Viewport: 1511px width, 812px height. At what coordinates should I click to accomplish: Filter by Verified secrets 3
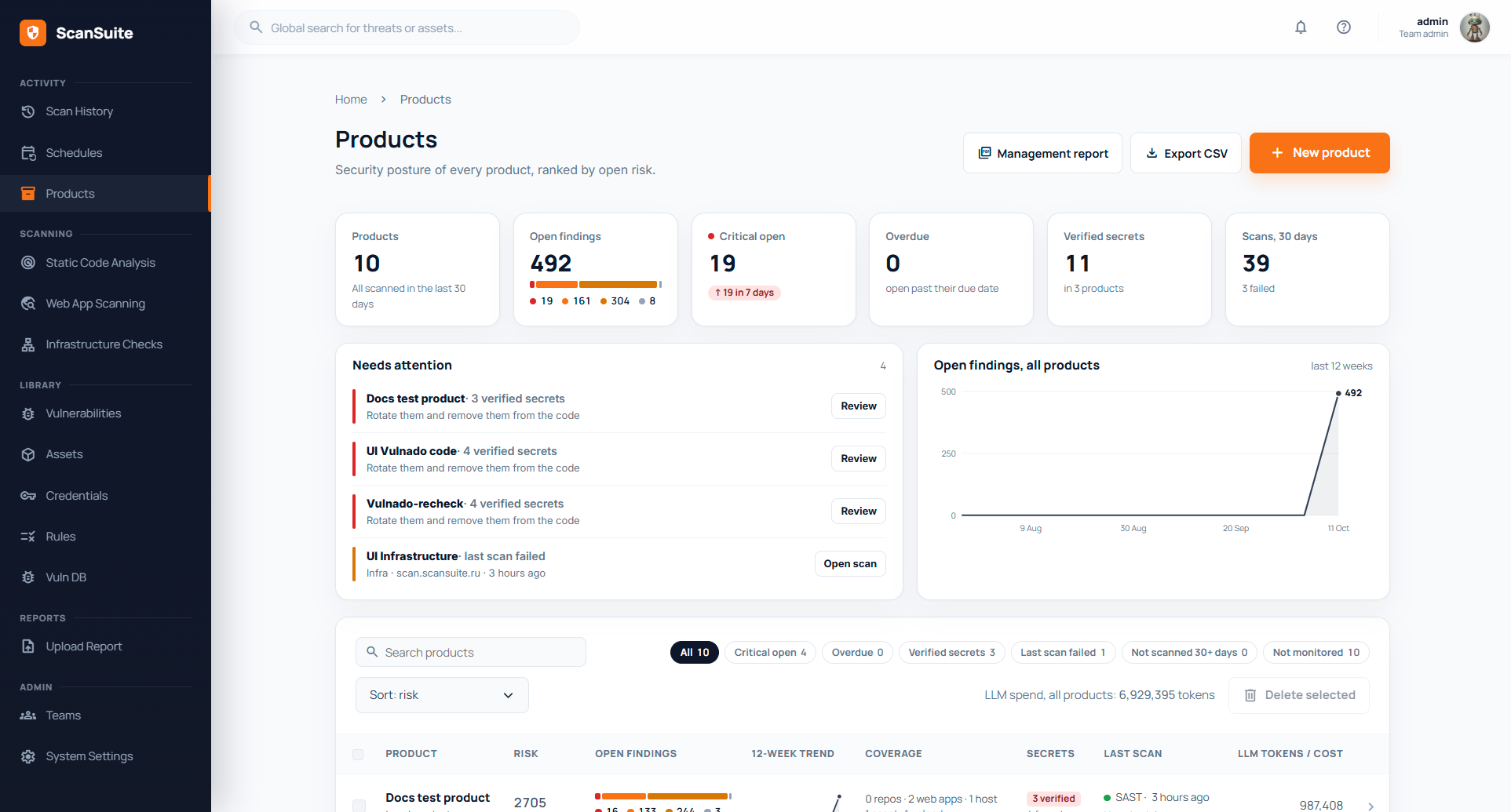951,653
